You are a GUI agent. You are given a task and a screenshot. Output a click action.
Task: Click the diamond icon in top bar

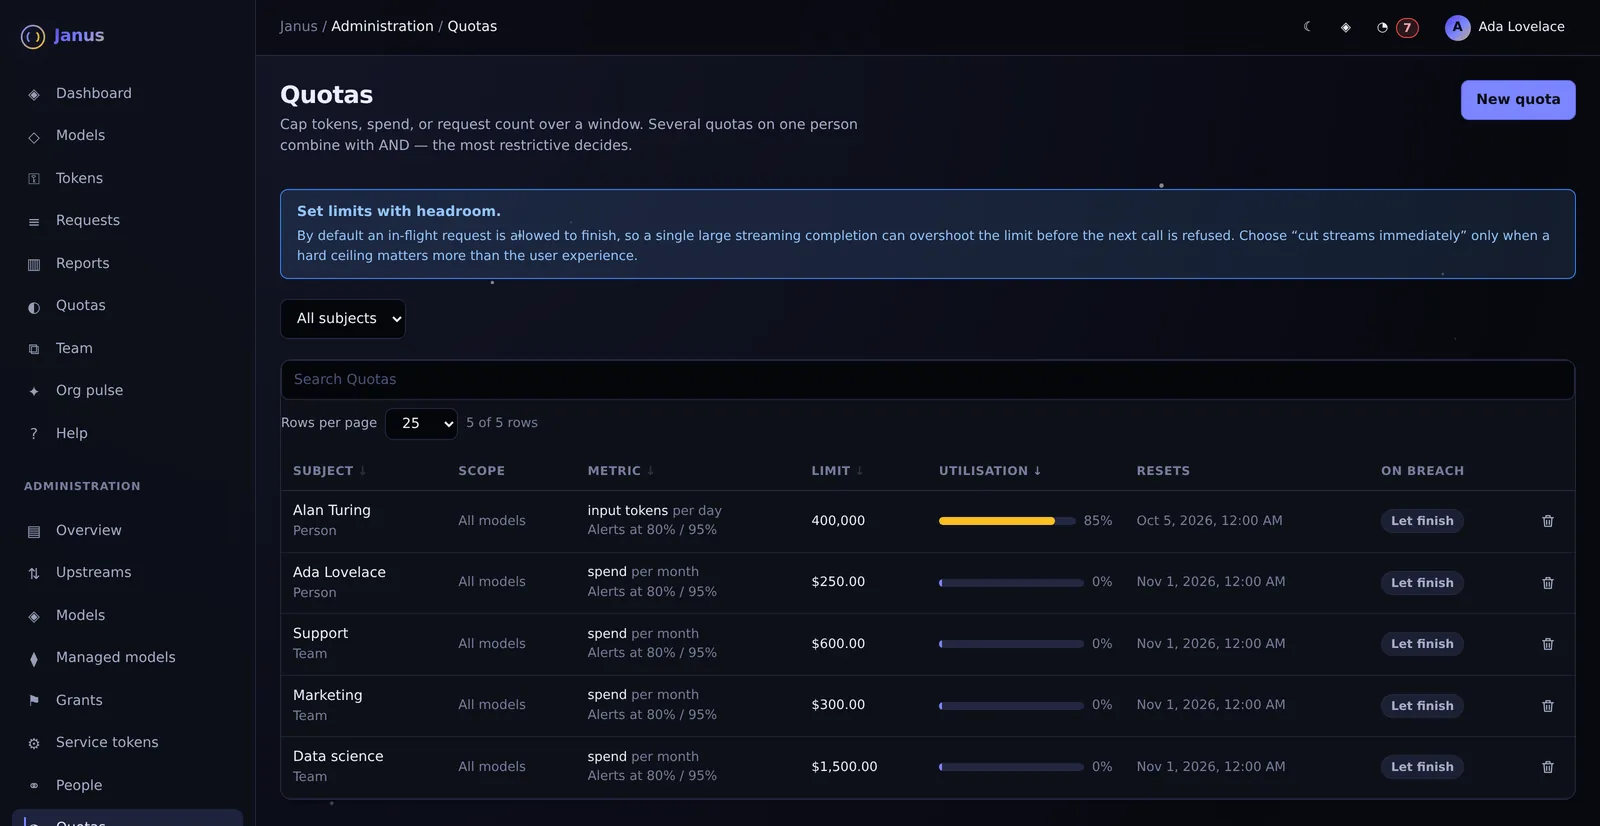point(1346,27)
